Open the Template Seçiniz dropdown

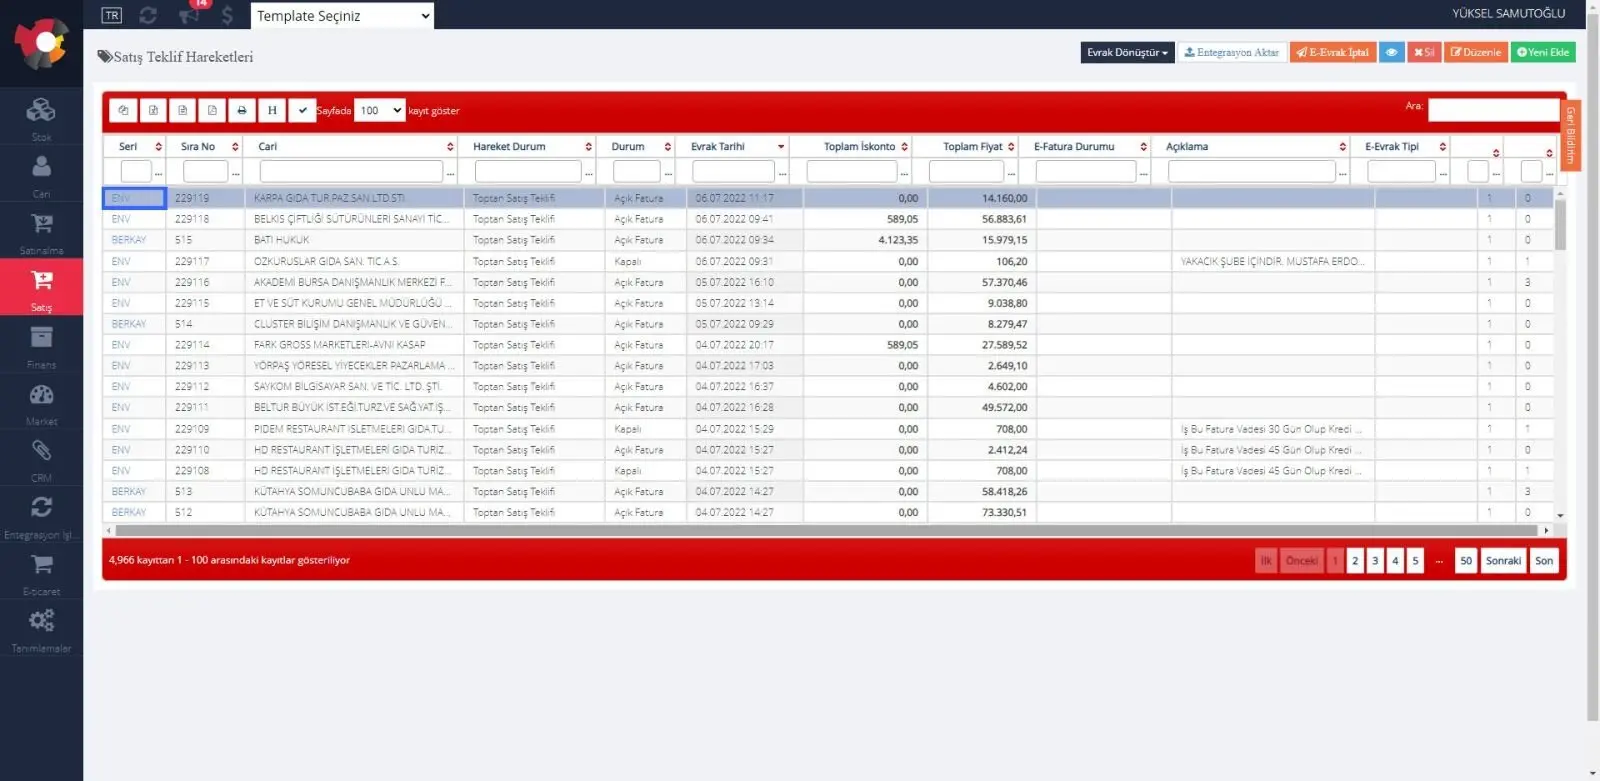point(342,15)
